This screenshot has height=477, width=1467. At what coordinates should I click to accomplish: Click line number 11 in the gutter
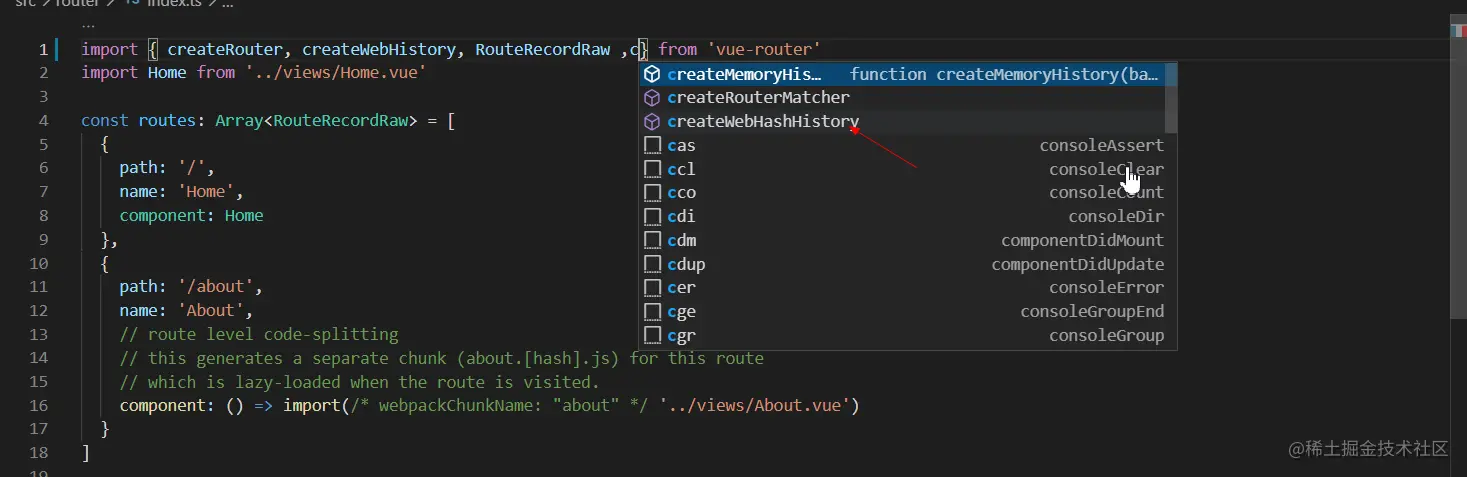click(x=39, y=287)
